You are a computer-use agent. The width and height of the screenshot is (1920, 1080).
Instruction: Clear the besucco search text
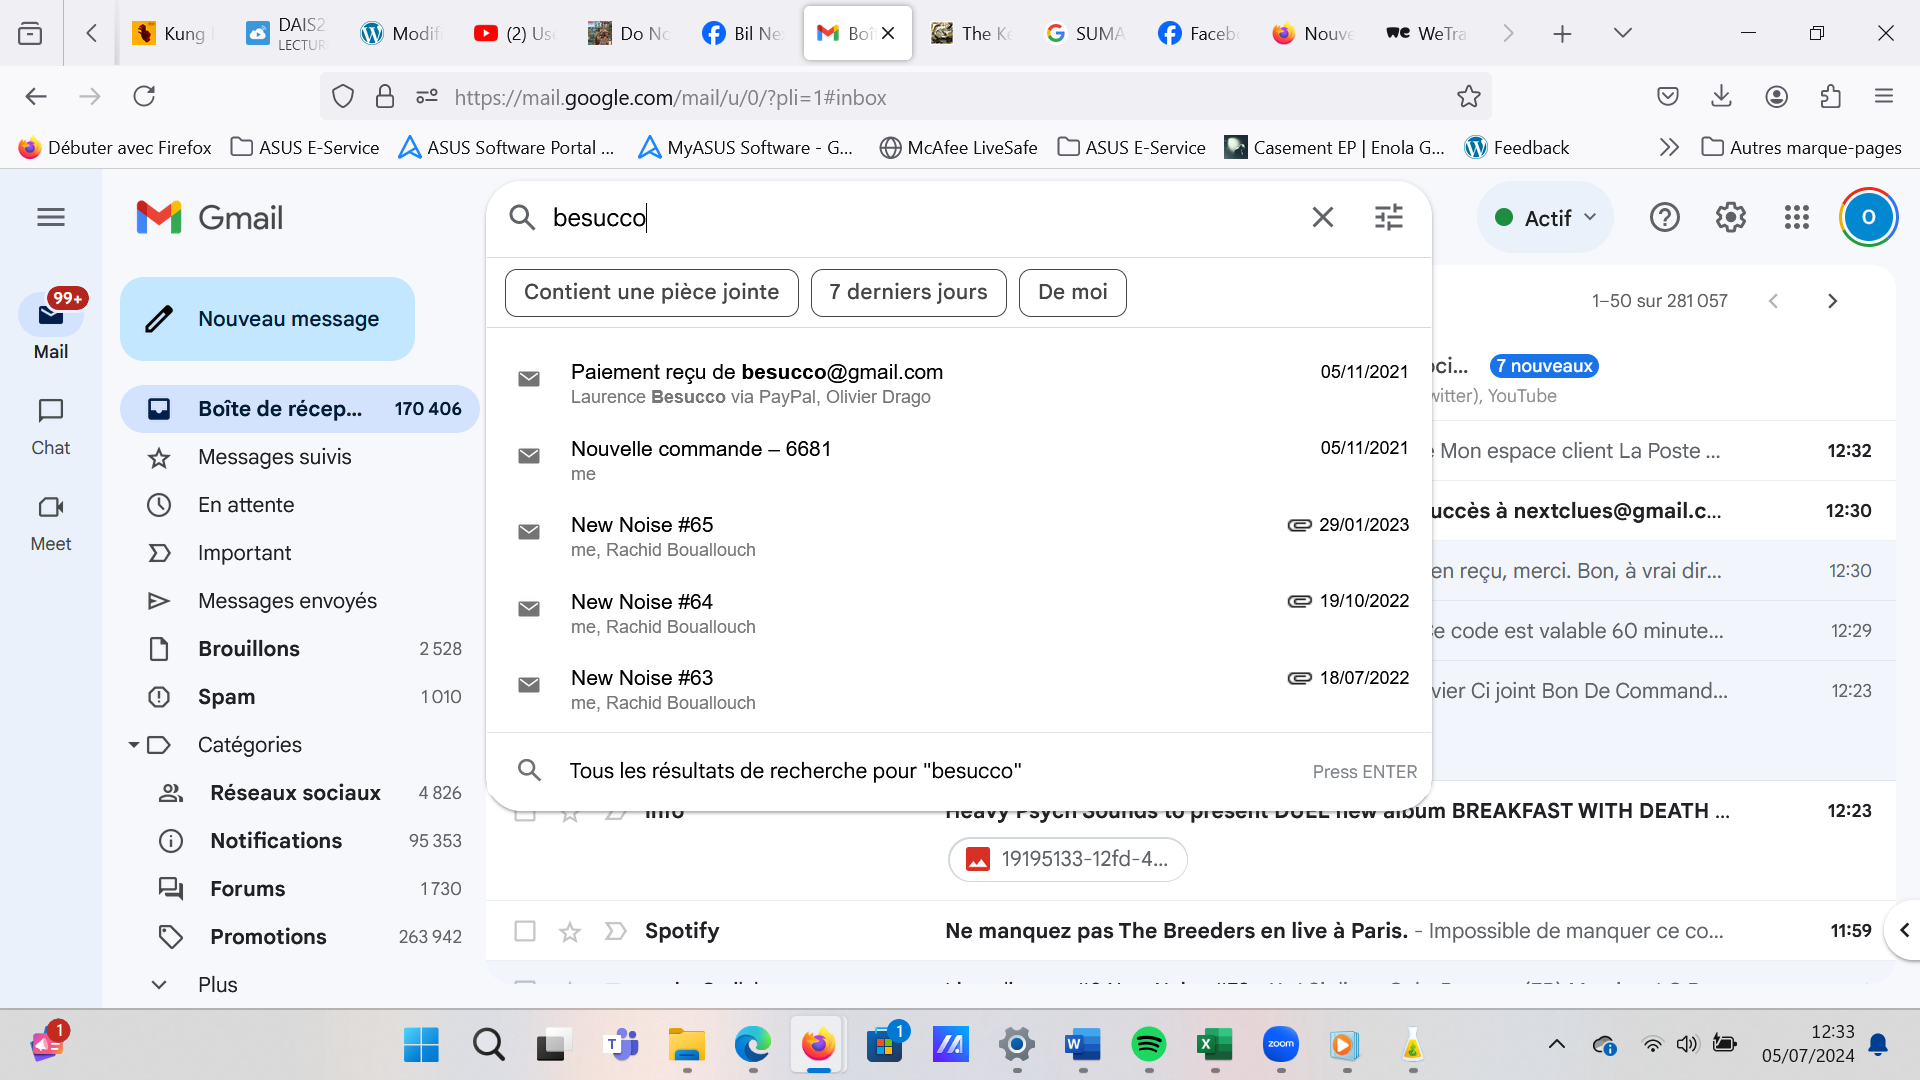(x=1322, y=217)
